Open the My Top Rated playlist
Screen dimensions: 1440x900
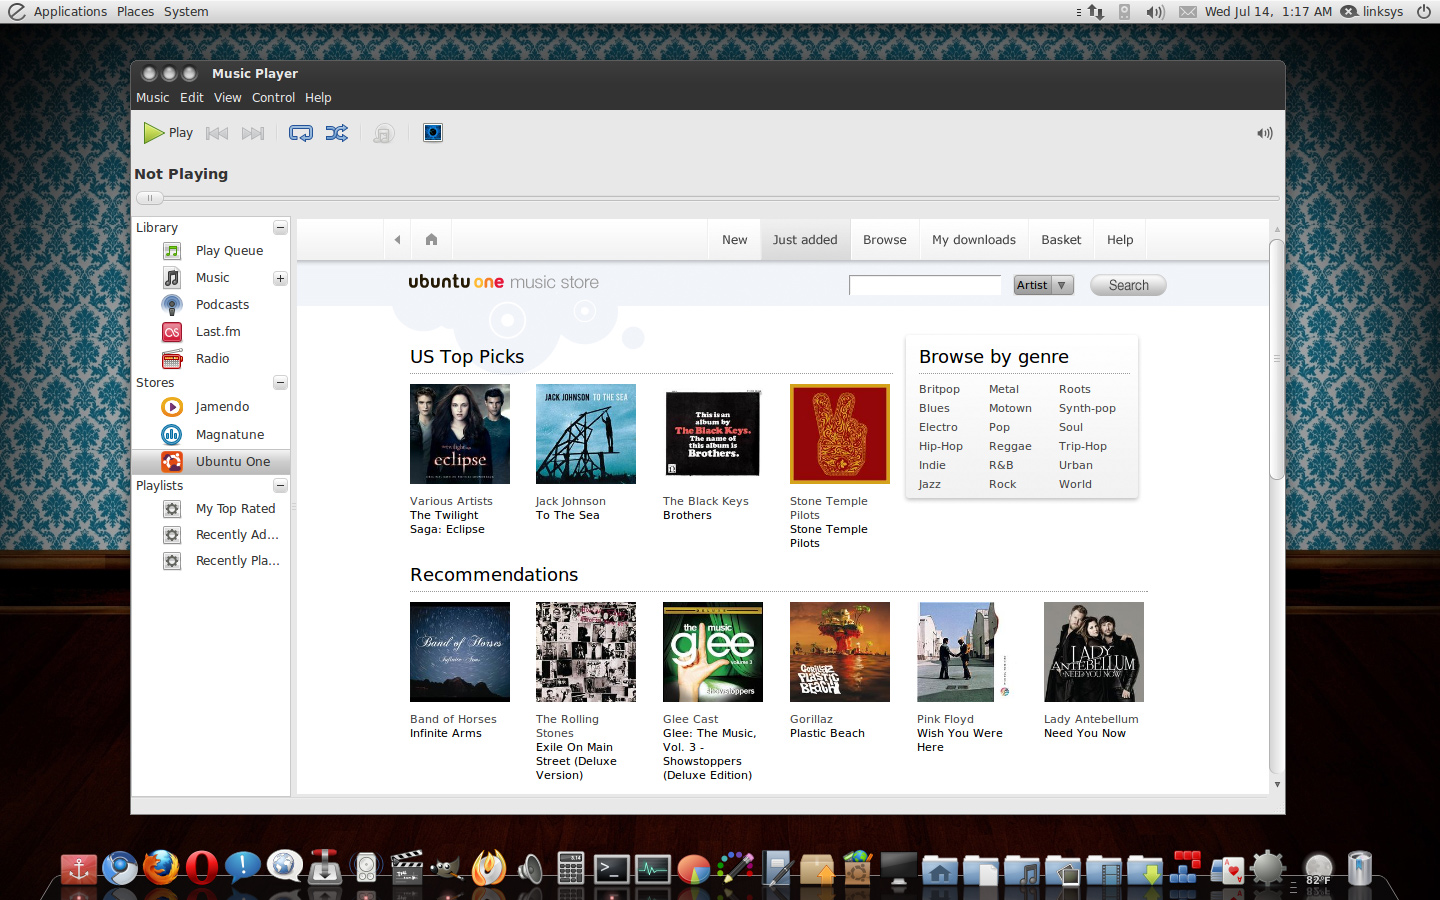(212, 509)
